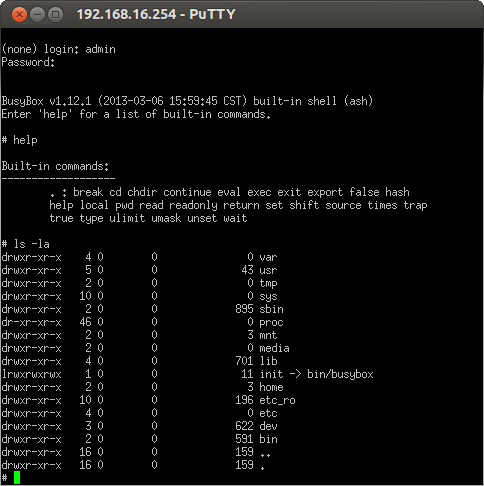Maximize the PuTTY window
This screenshot has width=484, height=486.
(x=55, y=15)
